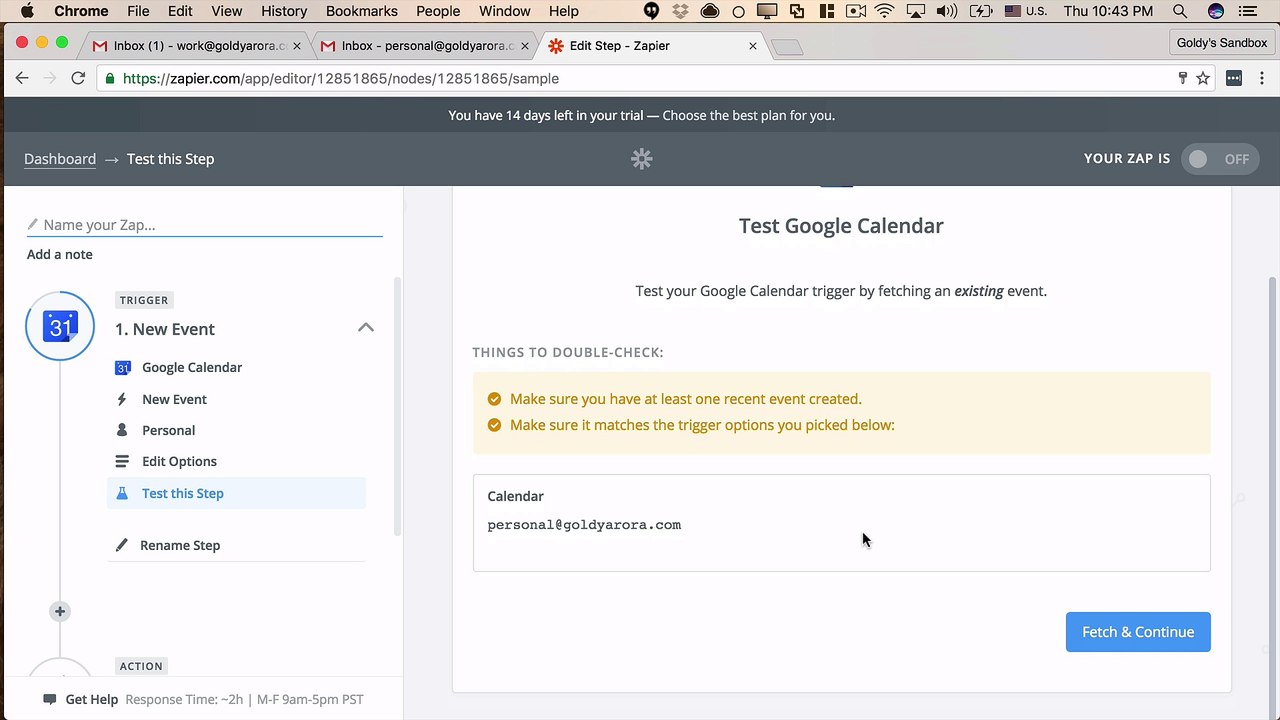Open the Bookmarks menu

362,11
